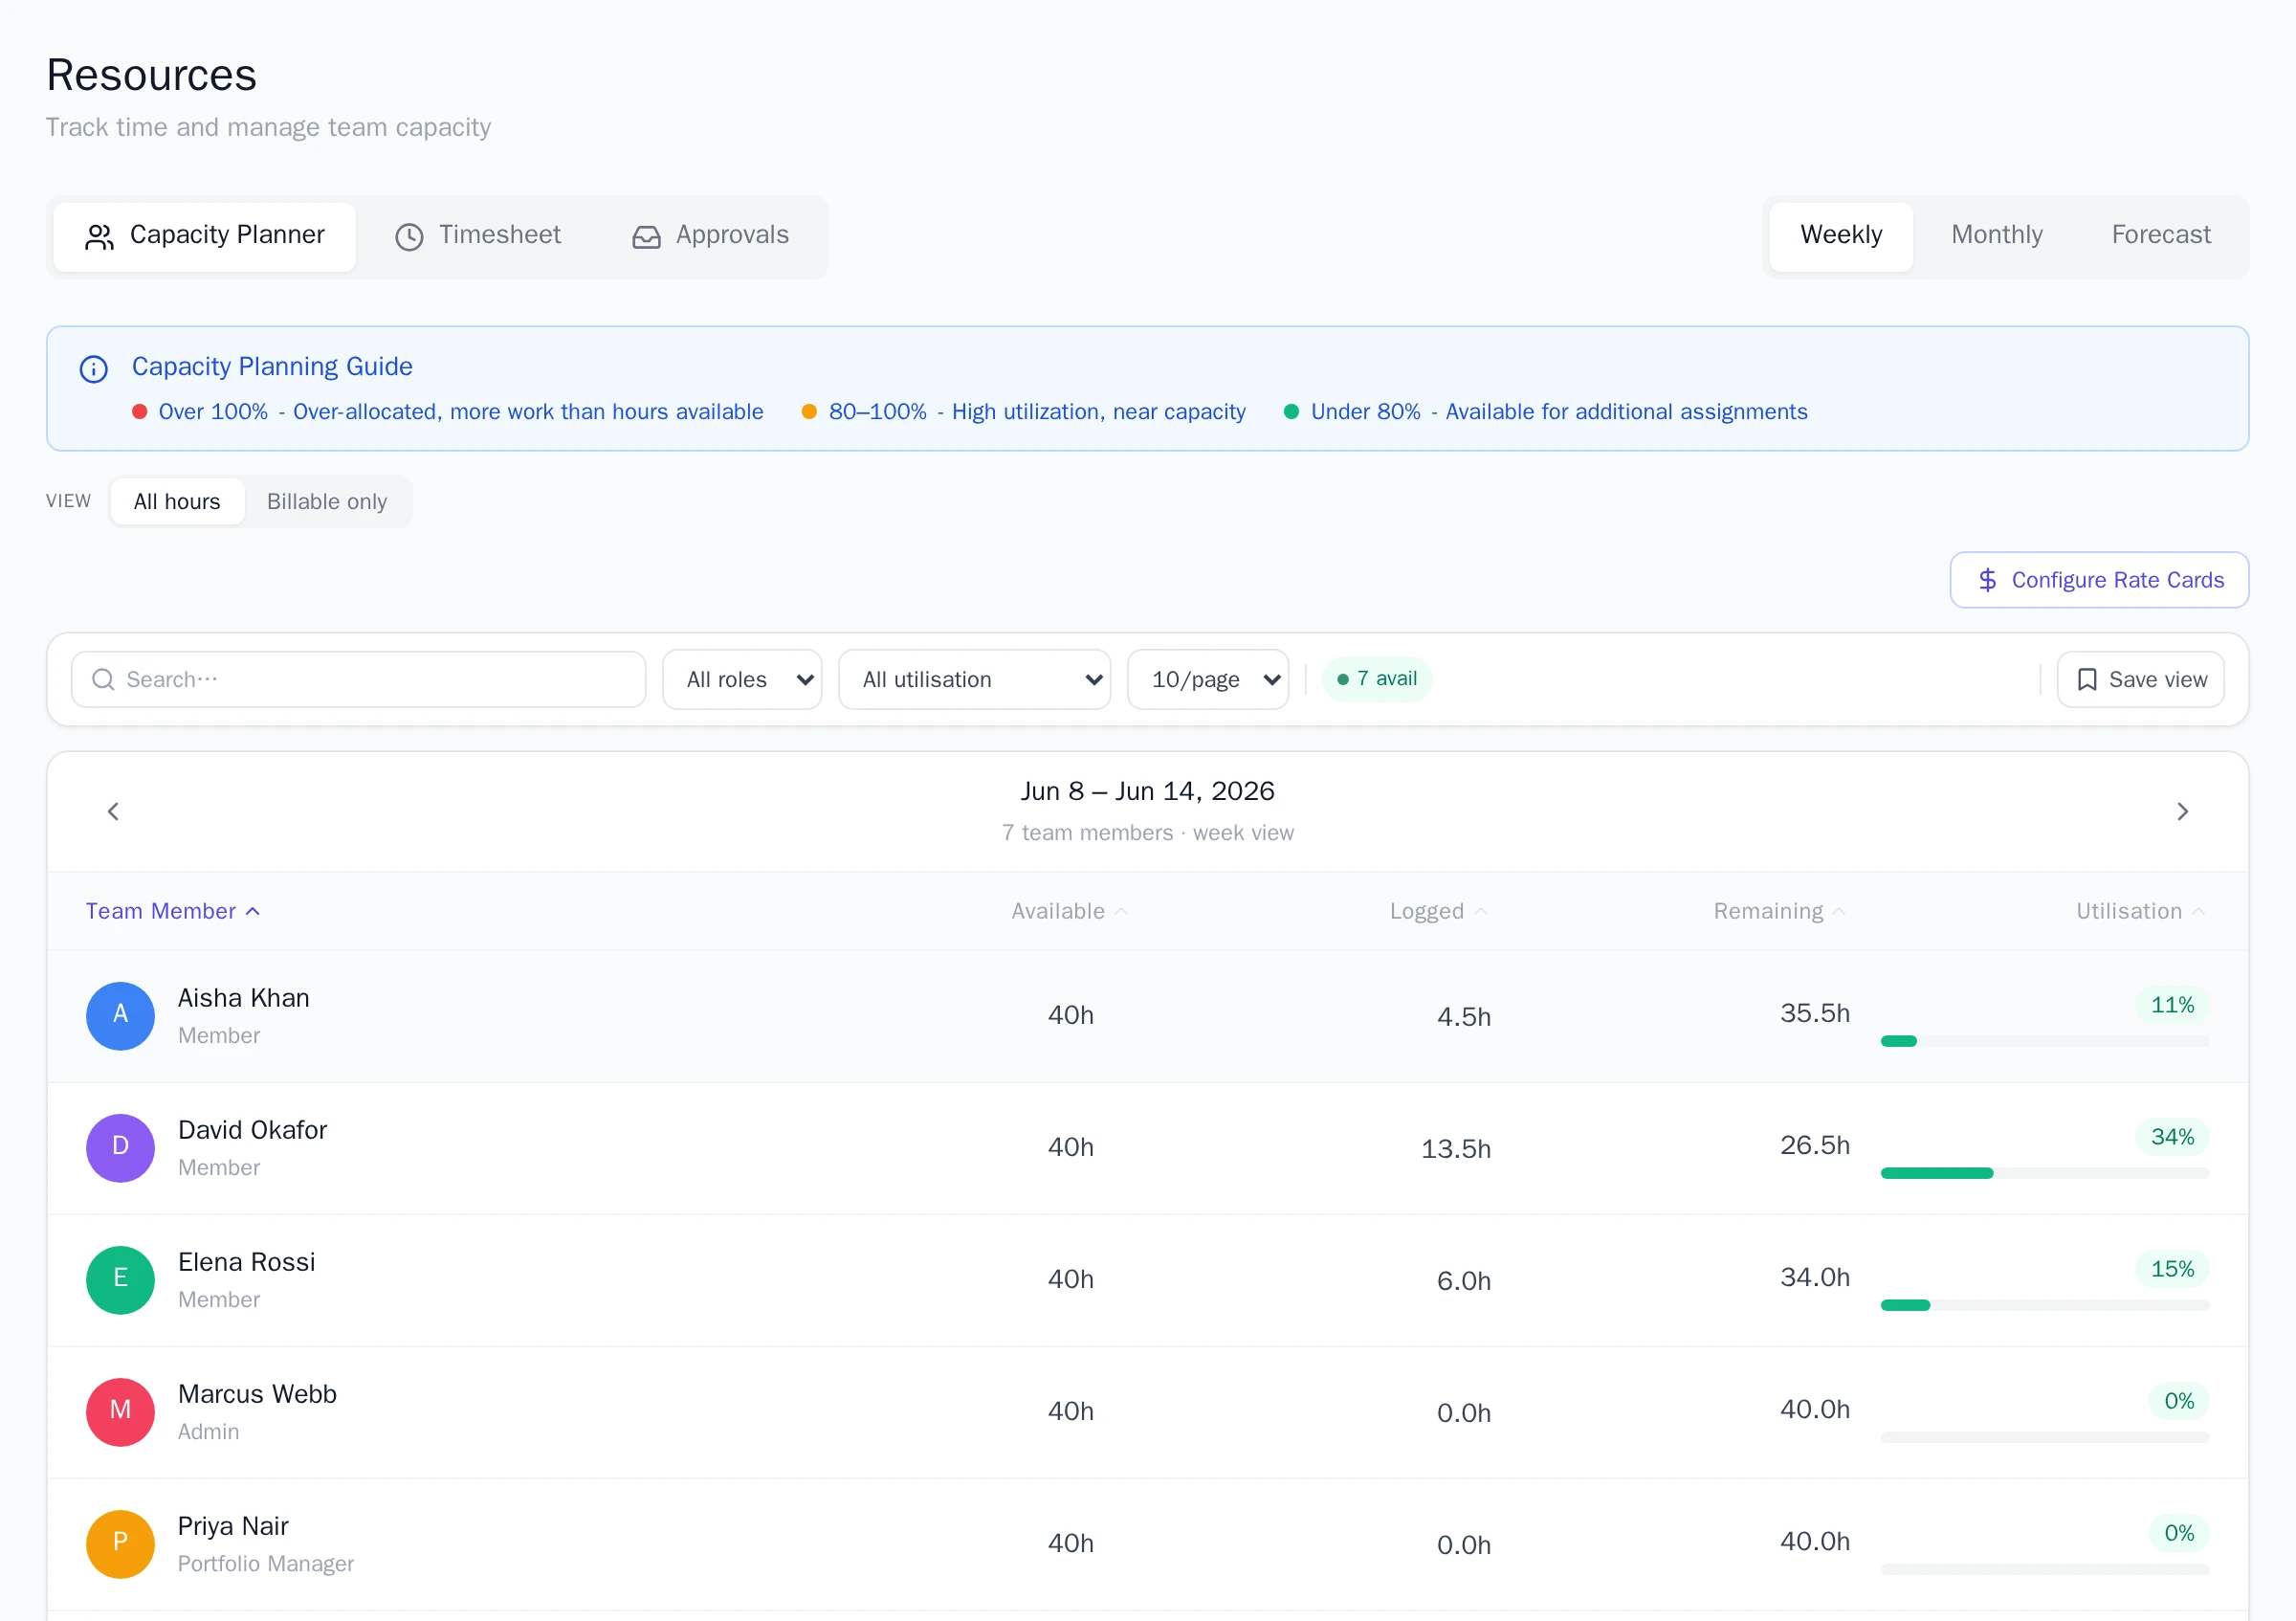Sort by Utilisation column

pyautogui.click(x=2140, y=911)
